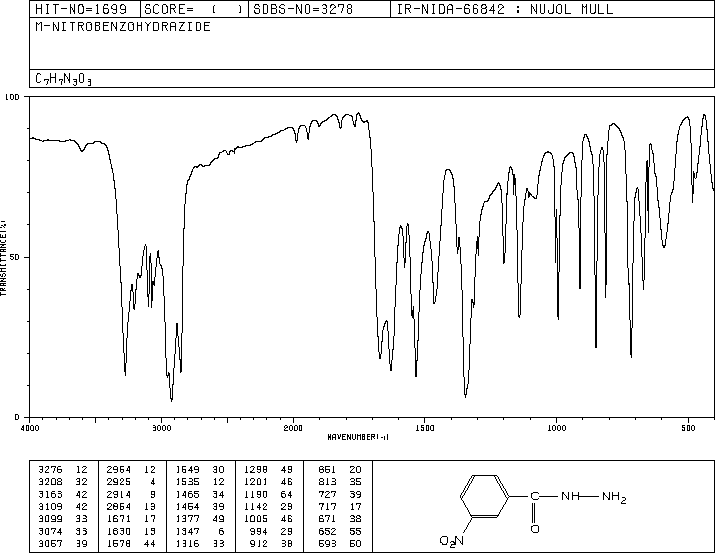Select peak value 1649 in the table
The width and height of the screenshot is (715, 553).
(187, 469)
